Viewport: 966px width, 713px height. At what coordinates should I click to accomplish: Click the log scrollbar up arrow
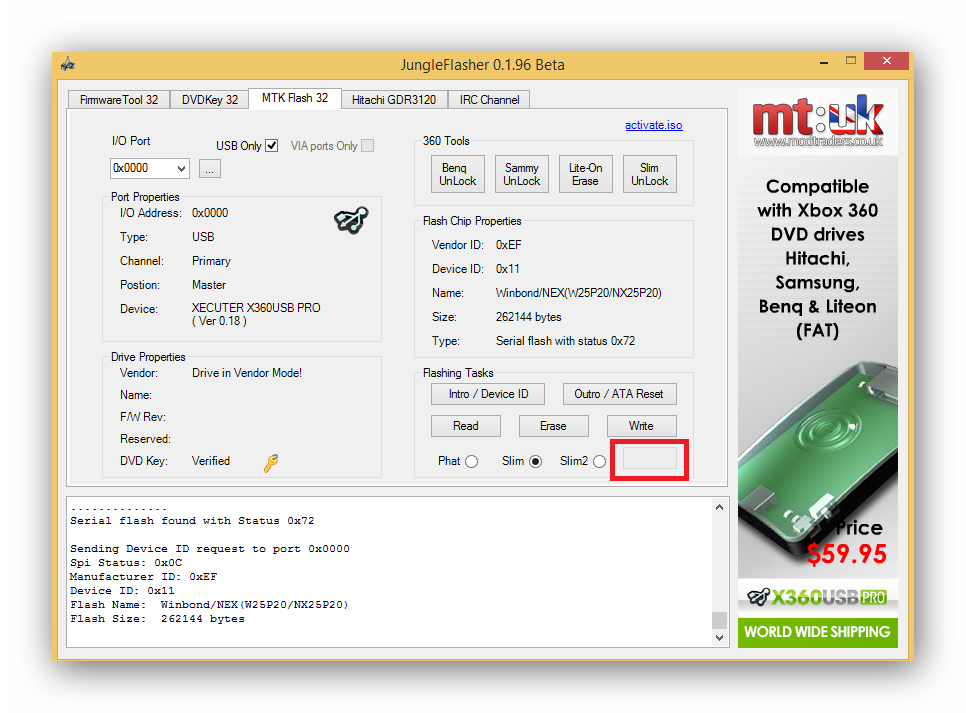(x=719, y=507)
